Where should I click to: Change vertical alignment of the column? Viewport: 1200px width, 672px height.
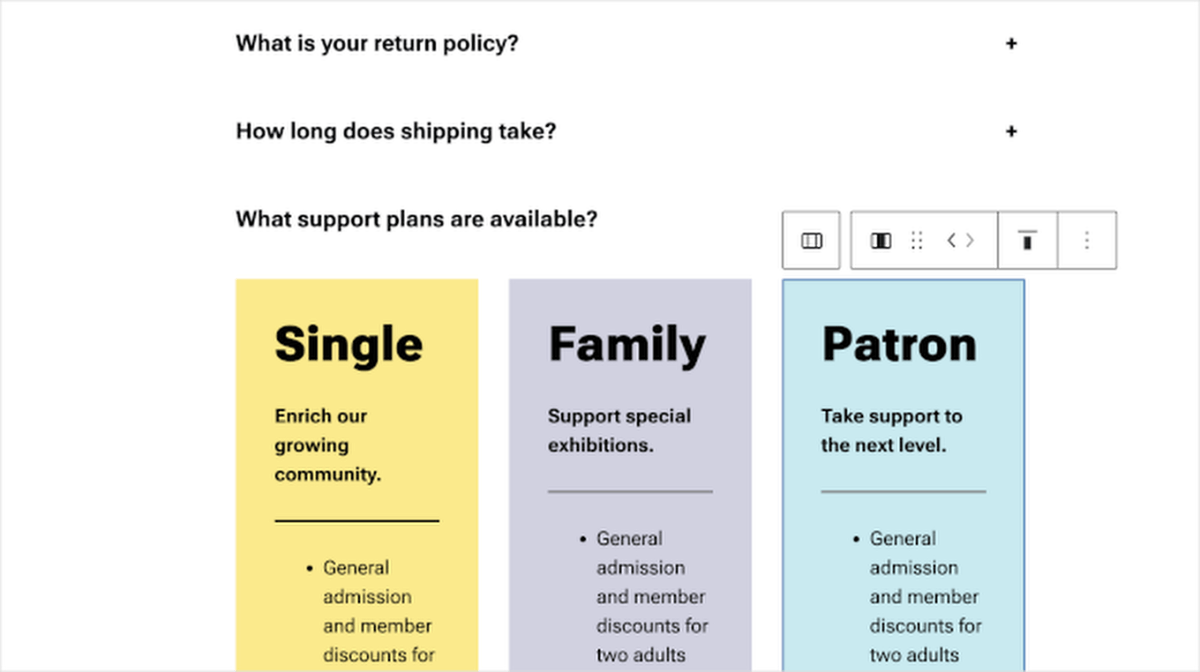pos(1027,241)
